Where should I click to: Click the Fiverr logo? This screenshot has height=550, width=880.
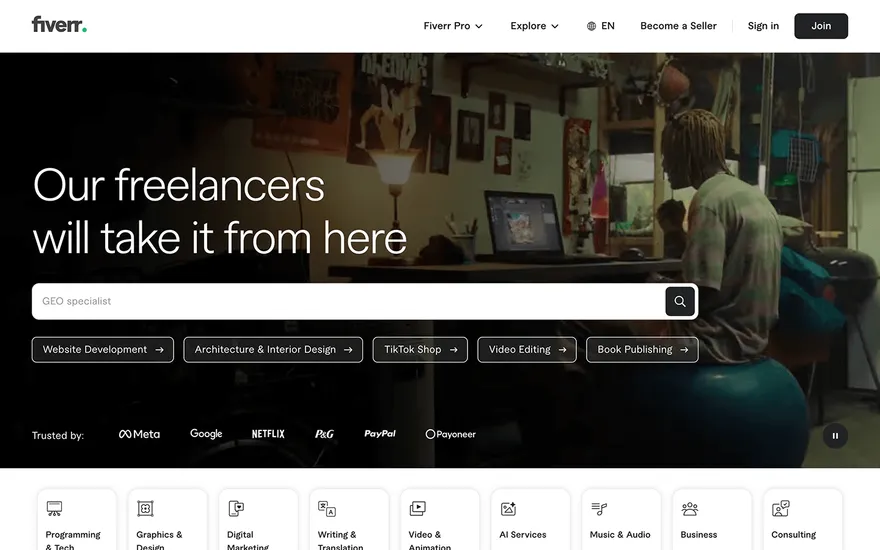tap(59, 25)
